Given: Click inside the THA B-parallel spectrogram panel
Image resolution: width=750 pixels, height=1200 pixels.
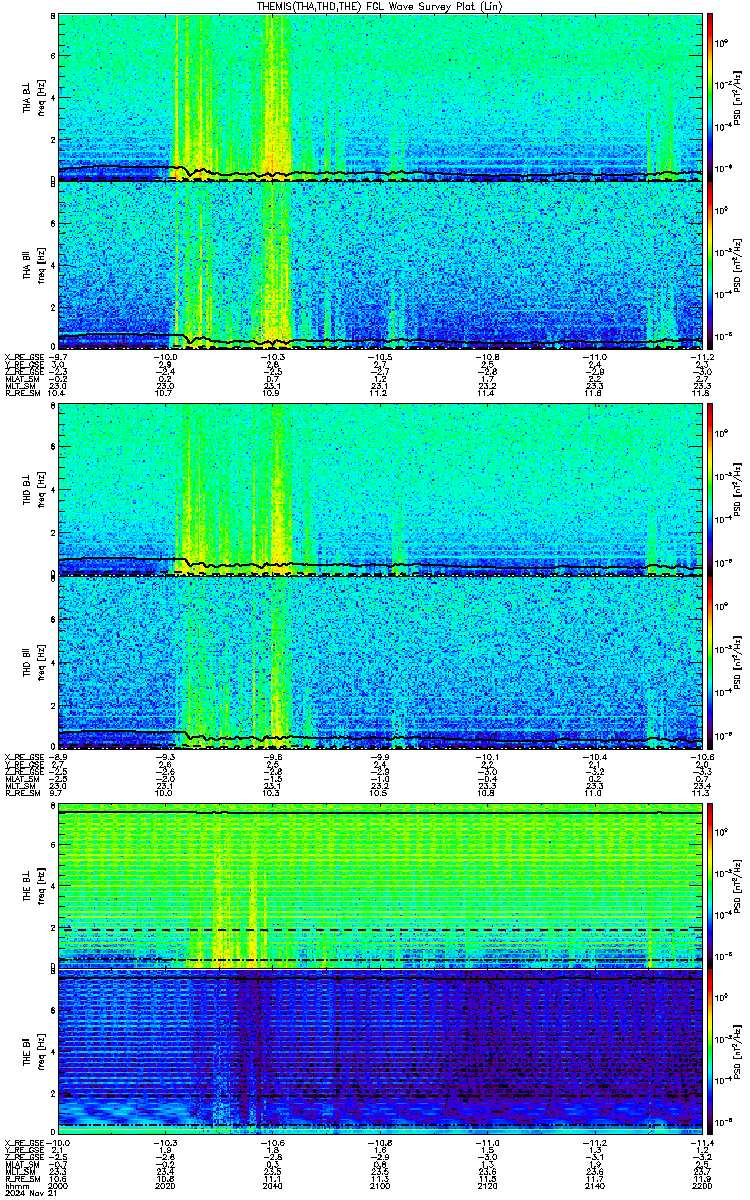Looking at the screenshot, I should [380, 265].
